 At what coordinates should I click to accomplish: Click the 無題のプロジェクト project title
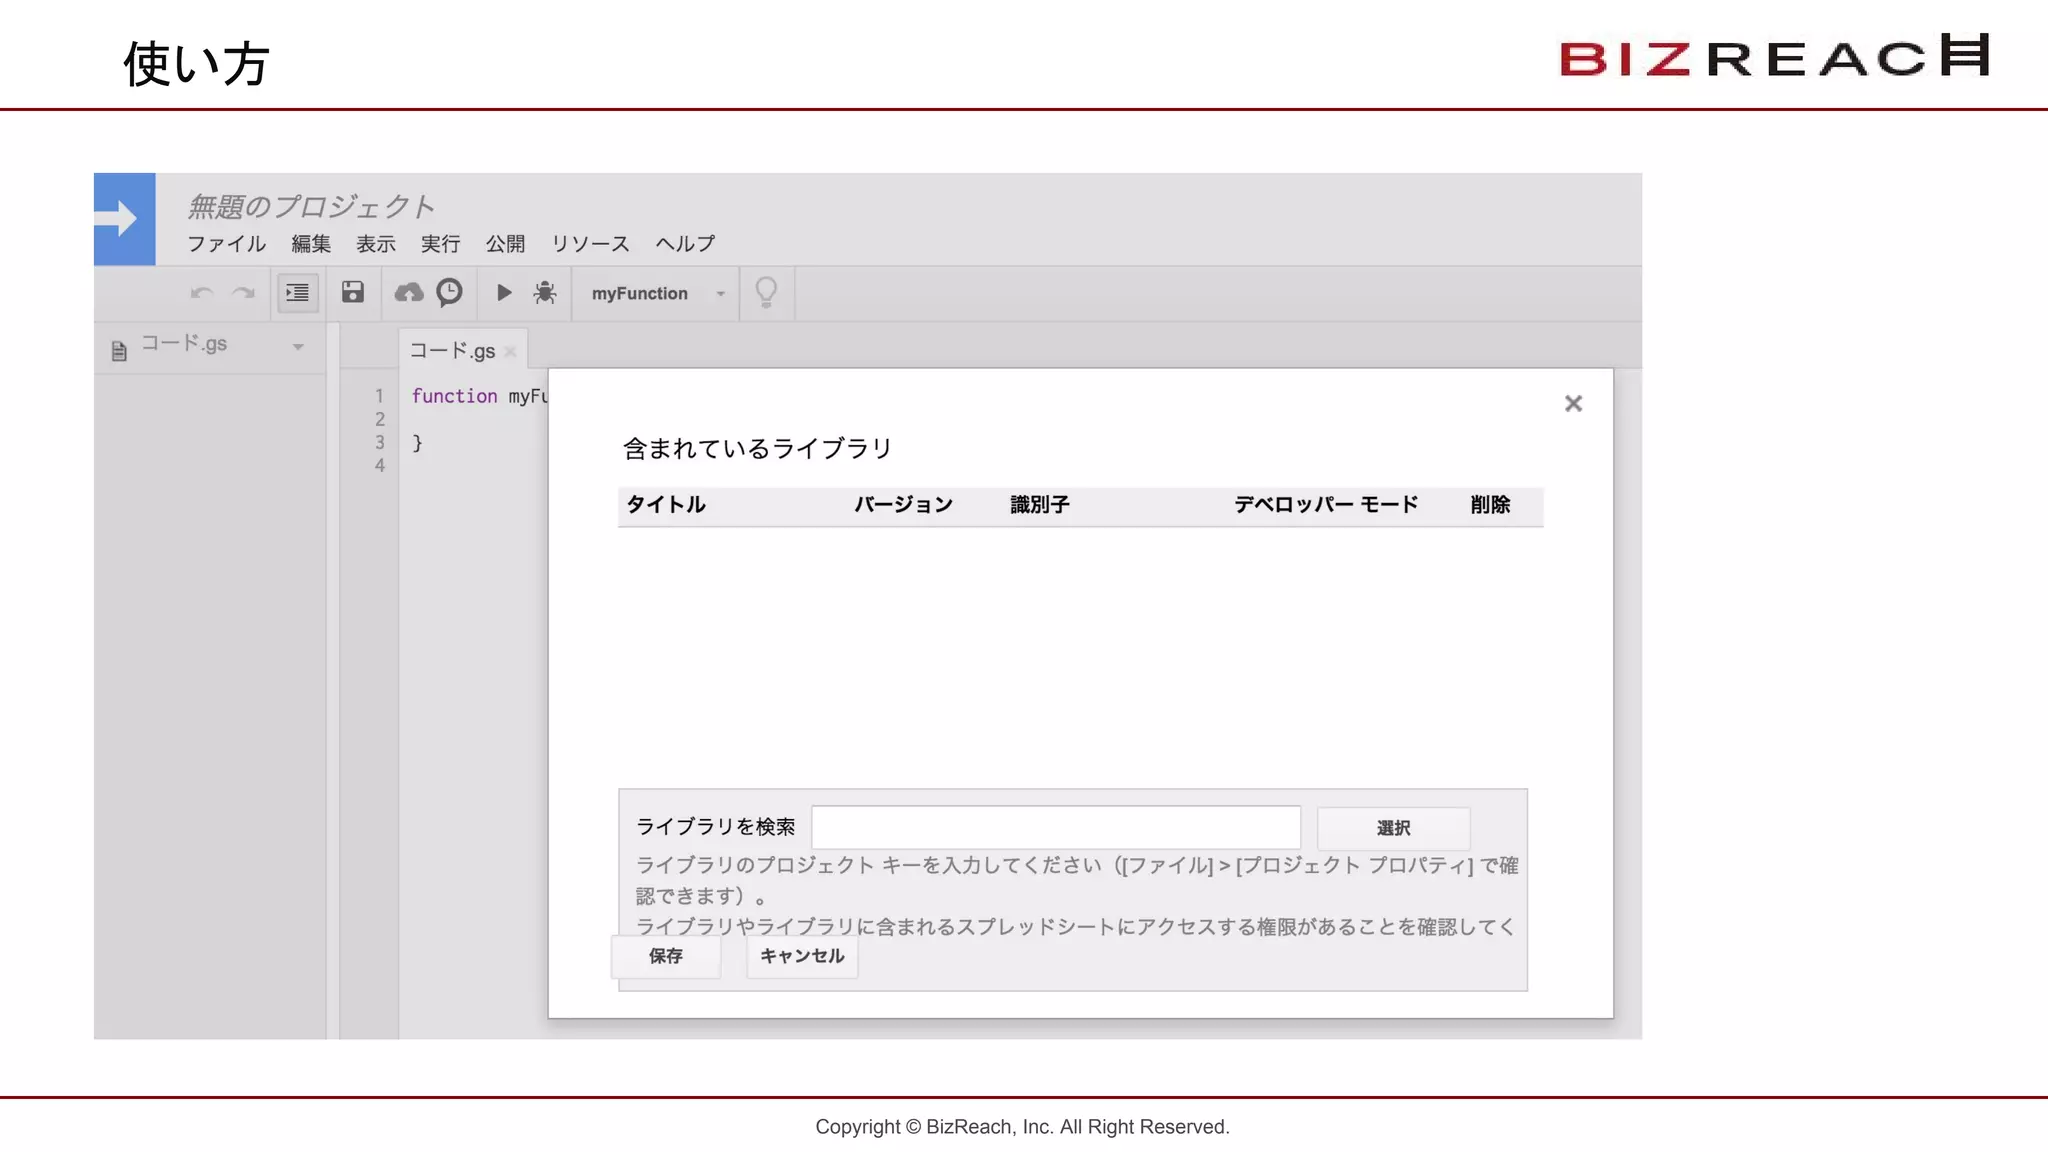(x=311, y=206)
